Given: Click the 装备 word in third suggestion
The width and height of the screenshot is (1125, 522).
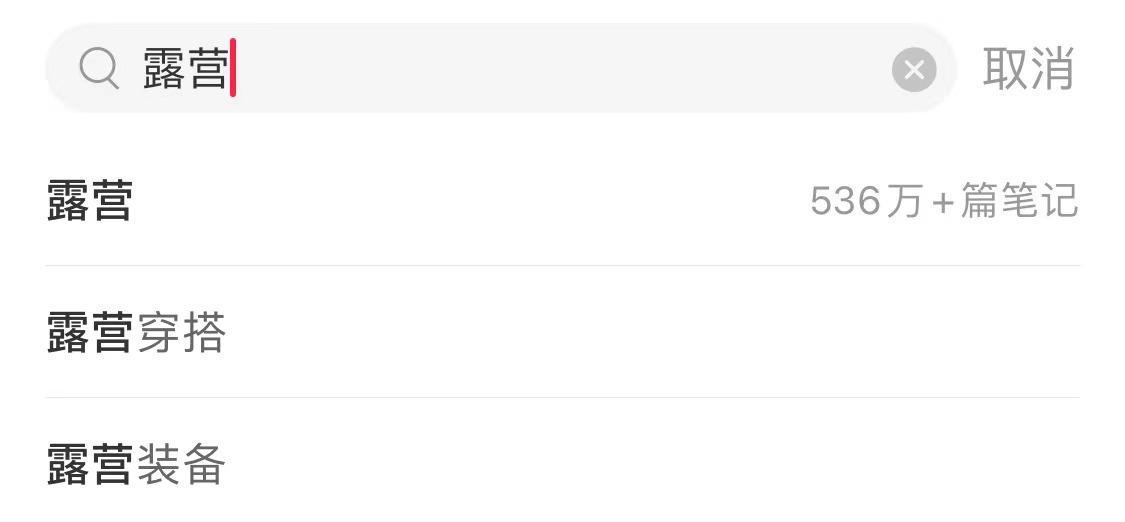Looking at the screenshot, I should click(x=181, y=465).
